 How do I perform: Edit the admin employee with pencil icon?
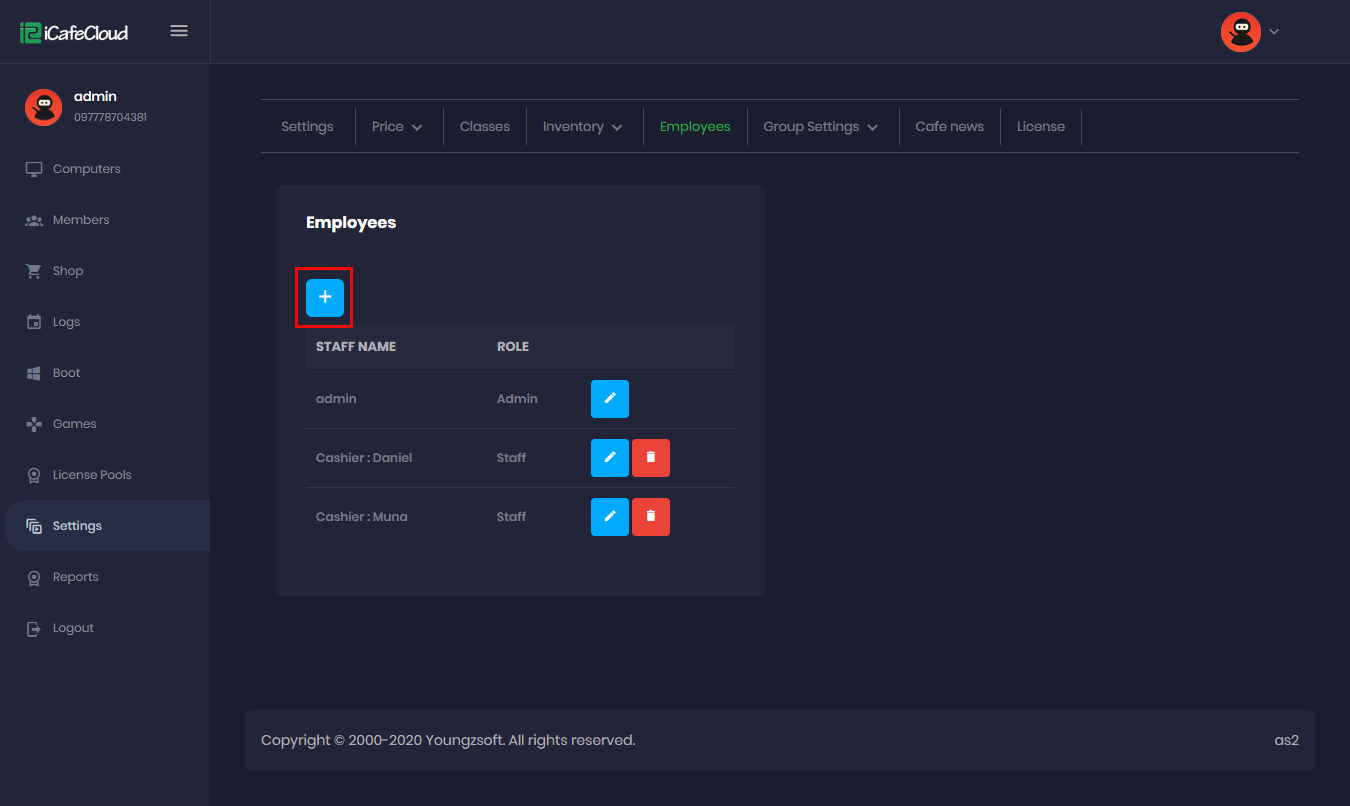tap(609, 399)
